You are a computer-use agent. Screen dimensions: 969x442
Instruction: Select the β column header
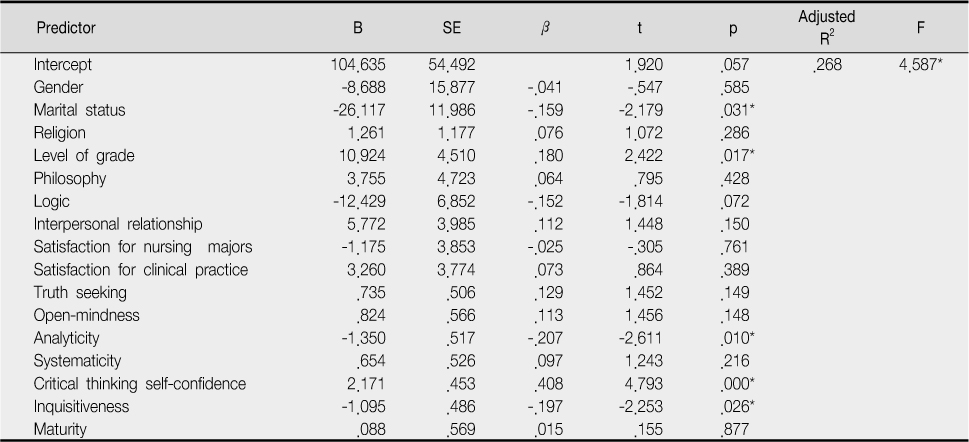545,28
